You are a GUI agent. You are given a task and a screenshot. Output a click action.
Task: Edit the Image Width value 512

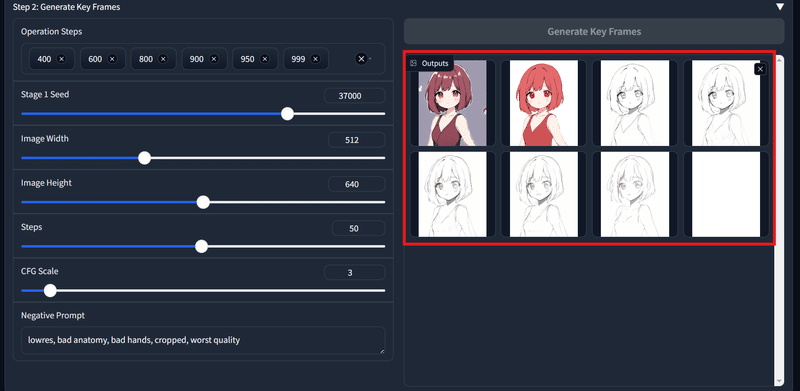click(x=356, y=140)
